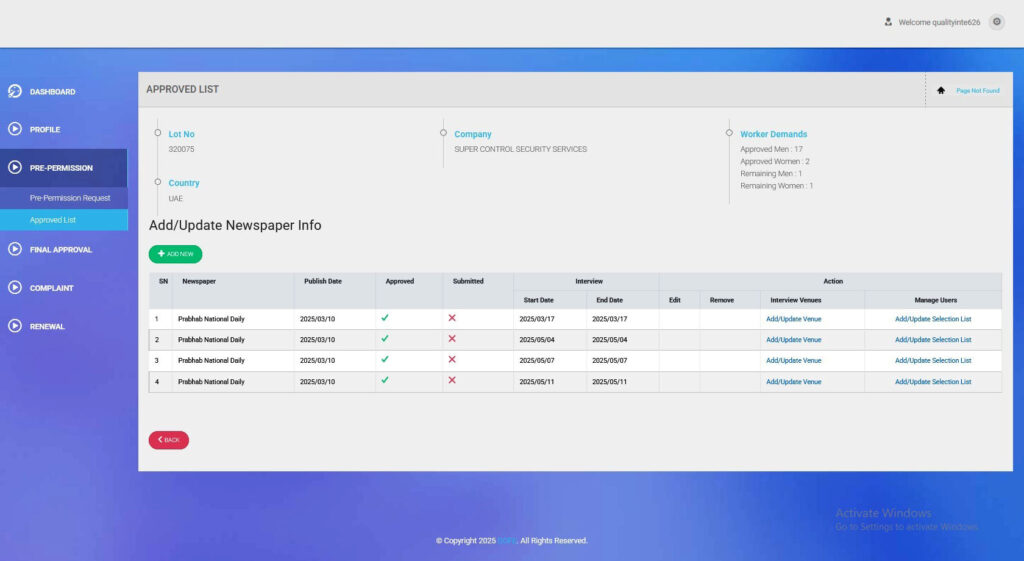Select Approved List in the sidebar
The width and height of the screenshot is (1024, 561).
tap(53, 220)
